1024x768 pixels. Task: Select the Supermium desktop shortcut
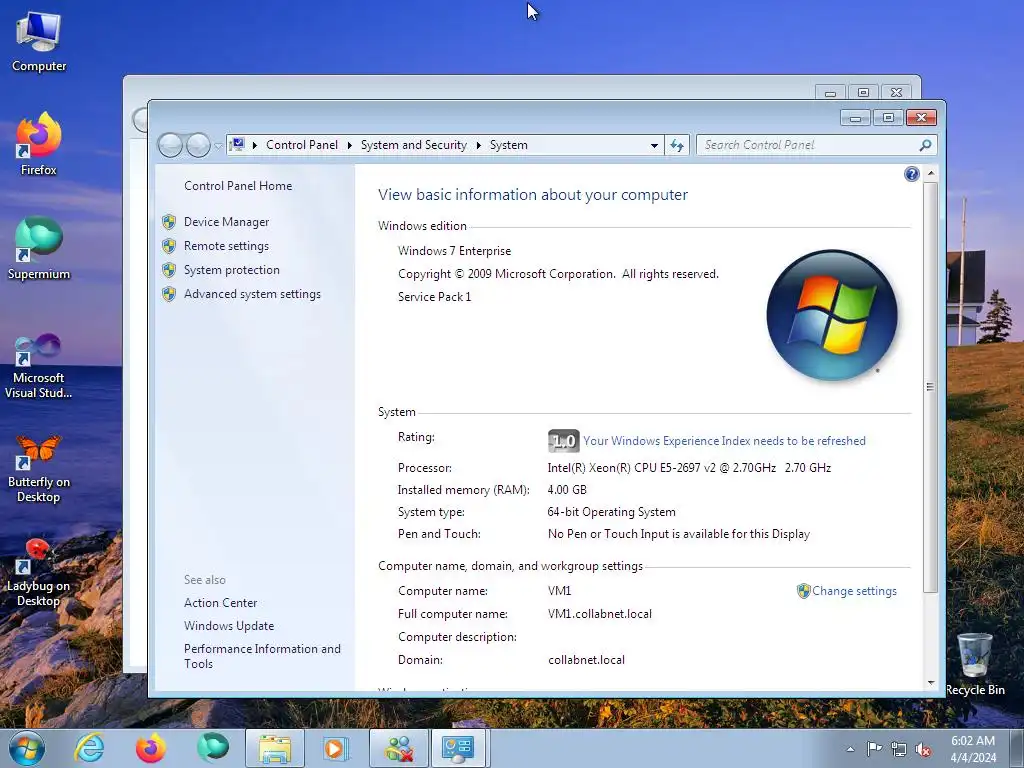[x=39, y=248]
